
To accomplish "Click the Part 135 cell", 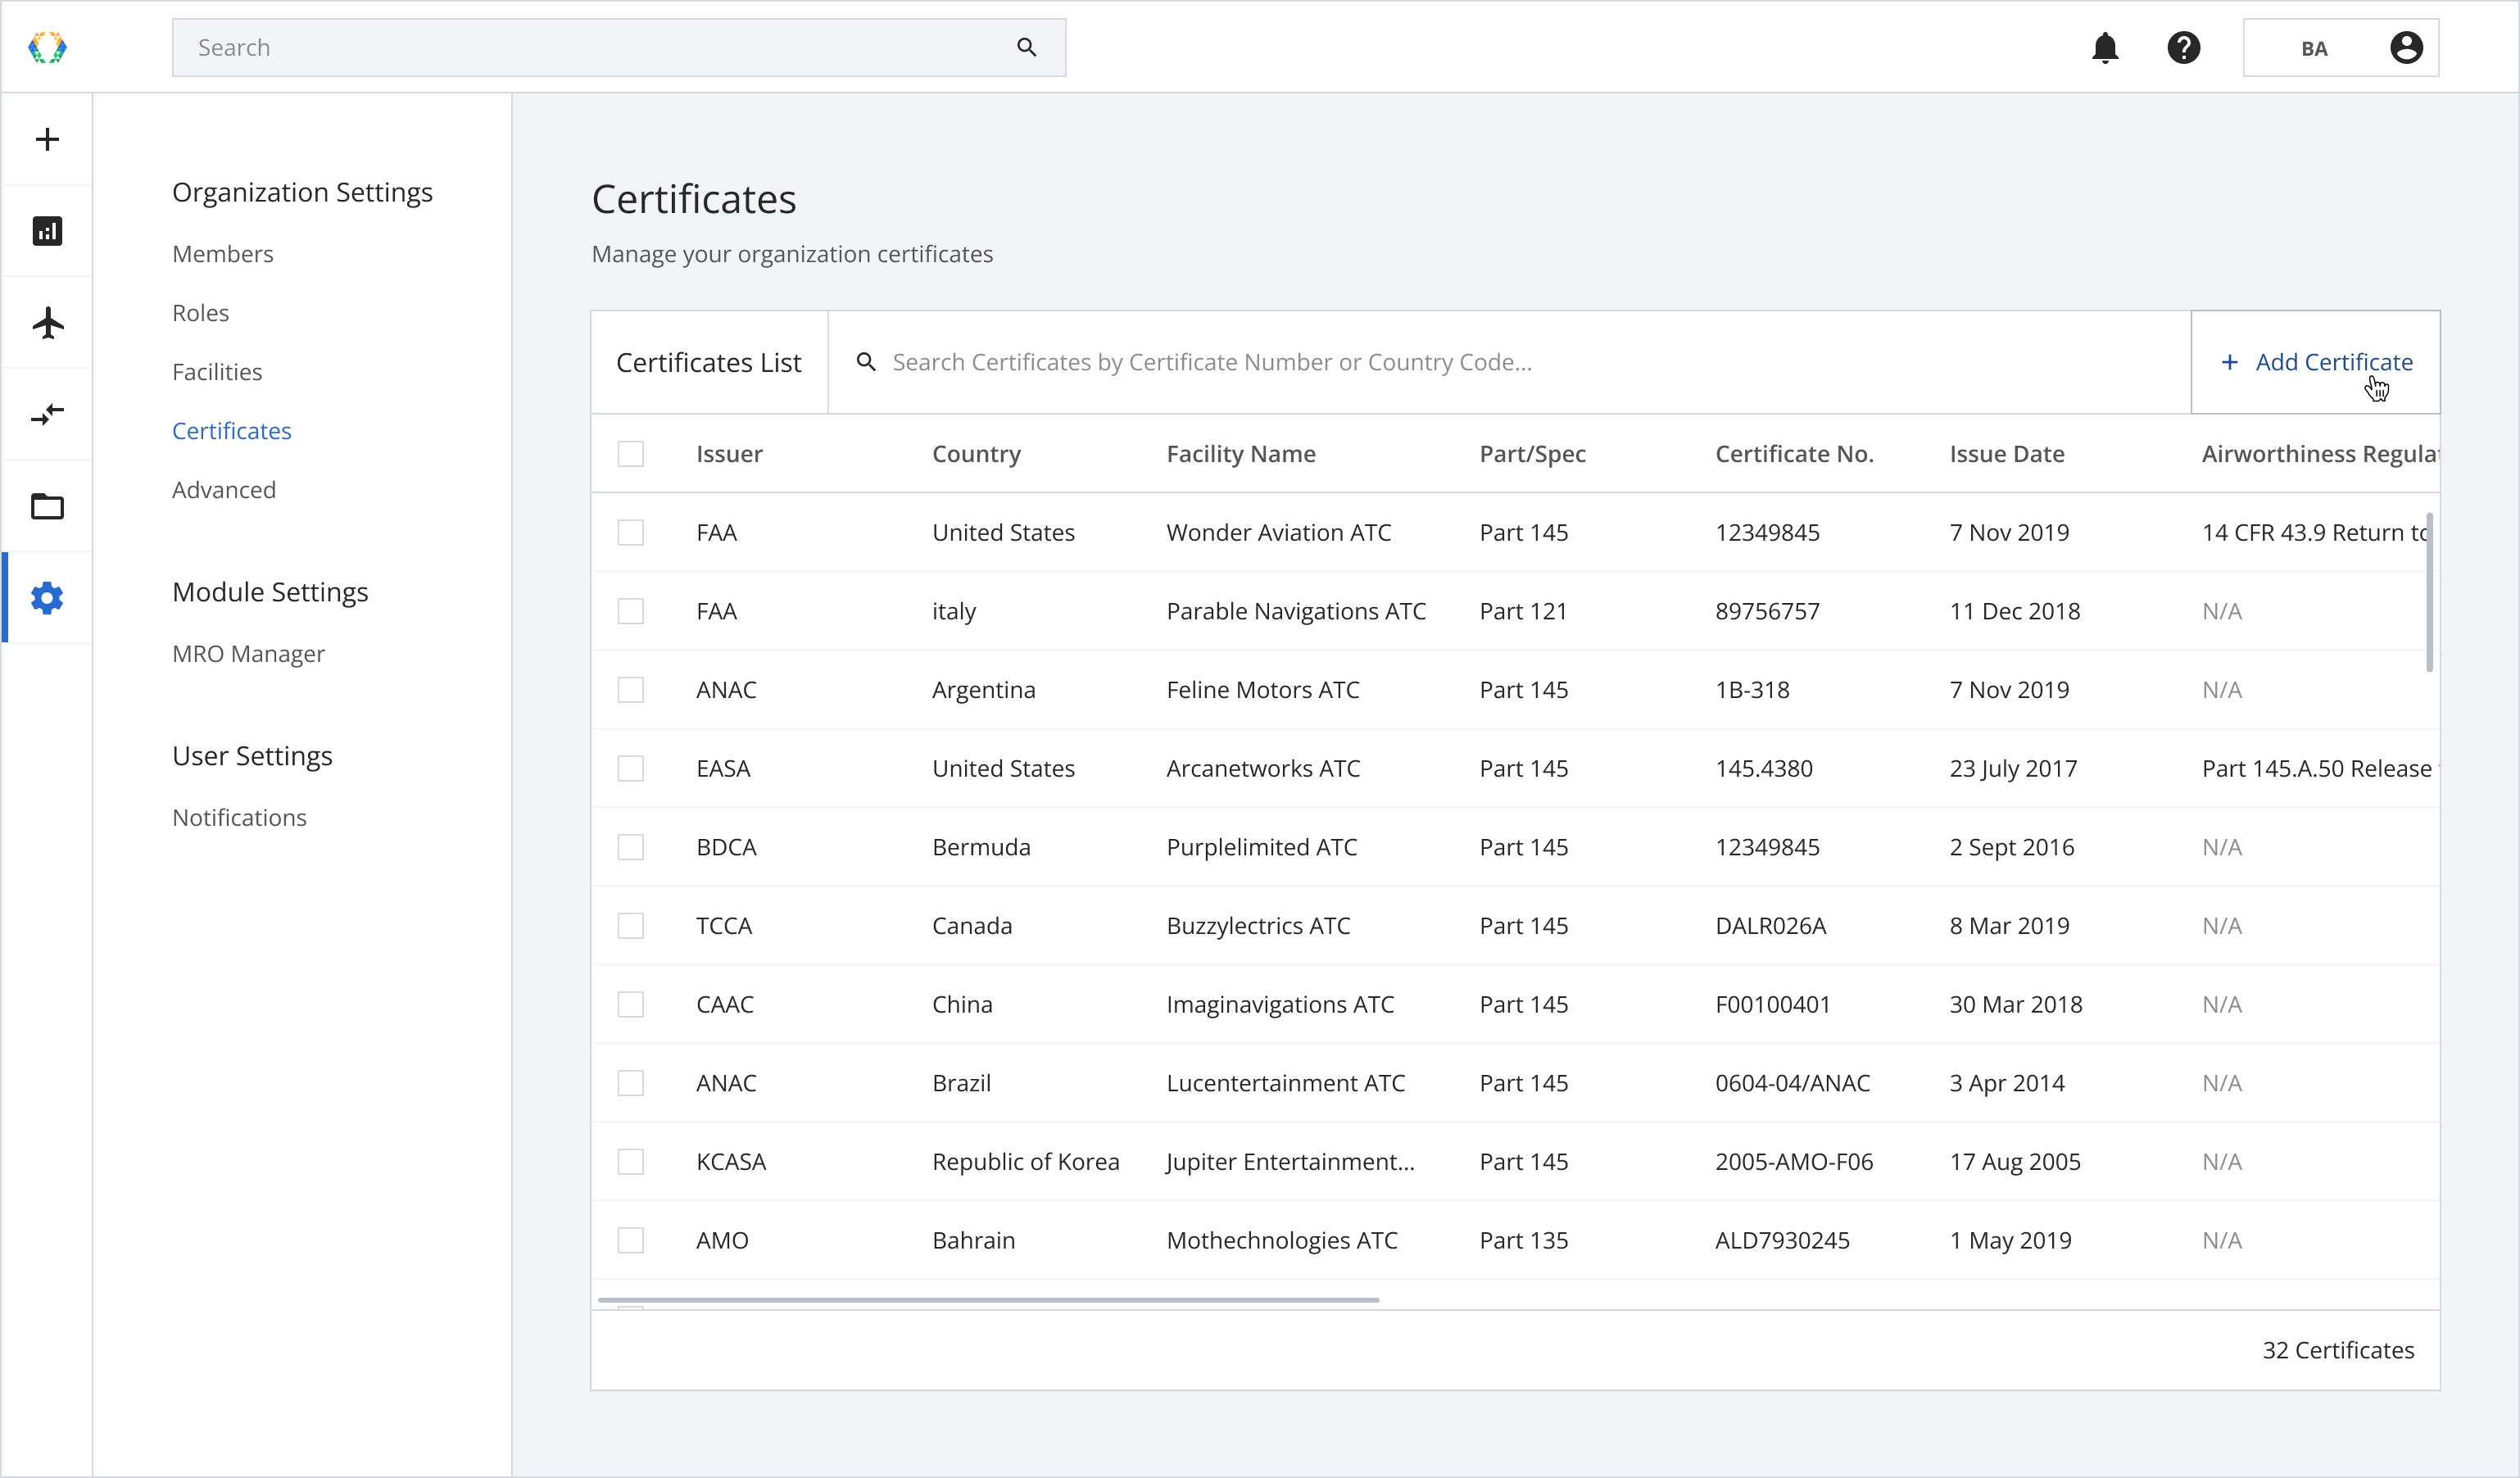I will (1523, 1240).
